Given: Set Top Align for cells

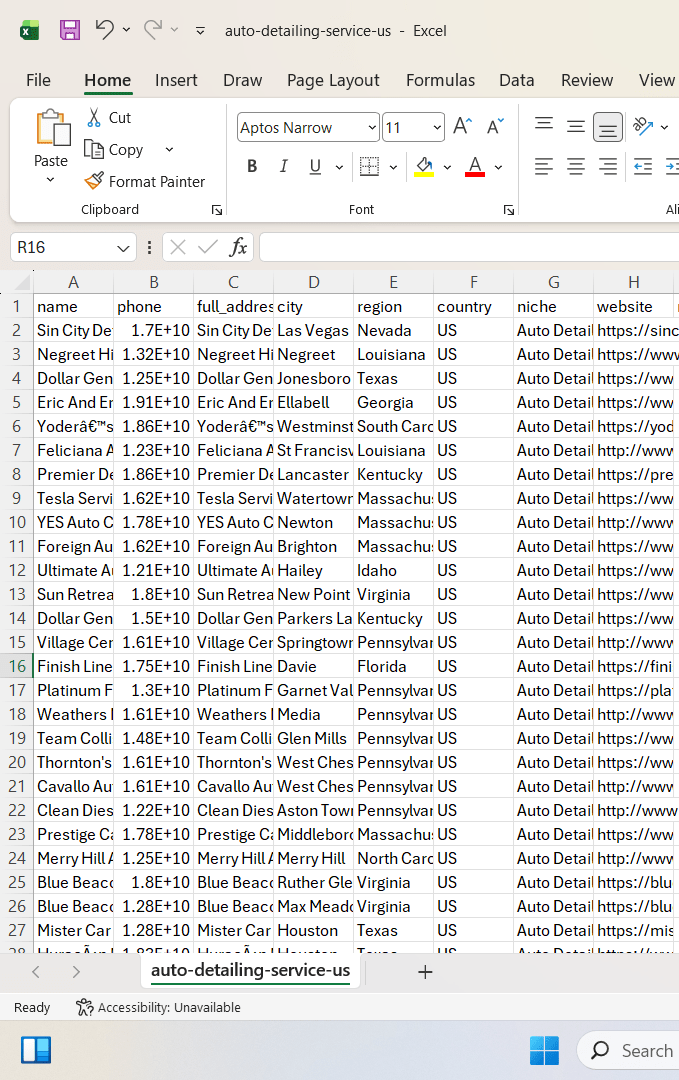Looking at the screenshot, I should click(544, 126).
